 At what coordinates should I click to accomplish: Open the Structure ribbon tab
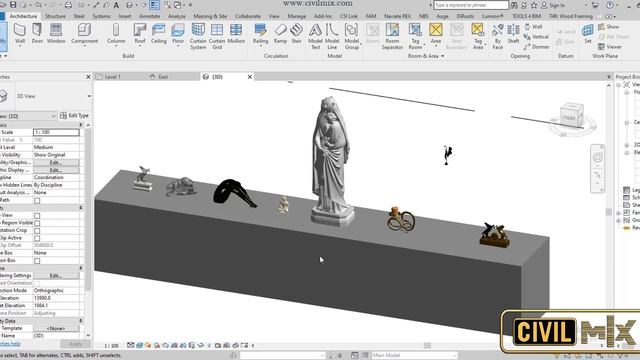pyautogui.click(x=55, y=16)
